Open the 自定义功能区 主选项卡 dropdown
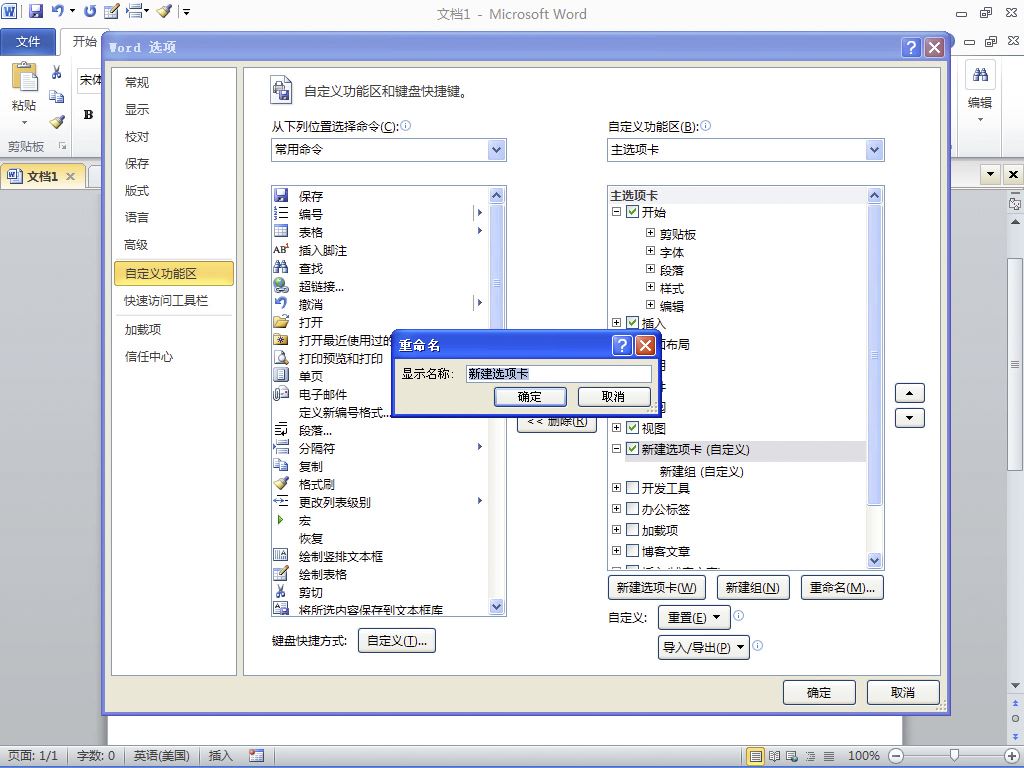The width and height of the screenshot is (1024, 768). (874, 150)
